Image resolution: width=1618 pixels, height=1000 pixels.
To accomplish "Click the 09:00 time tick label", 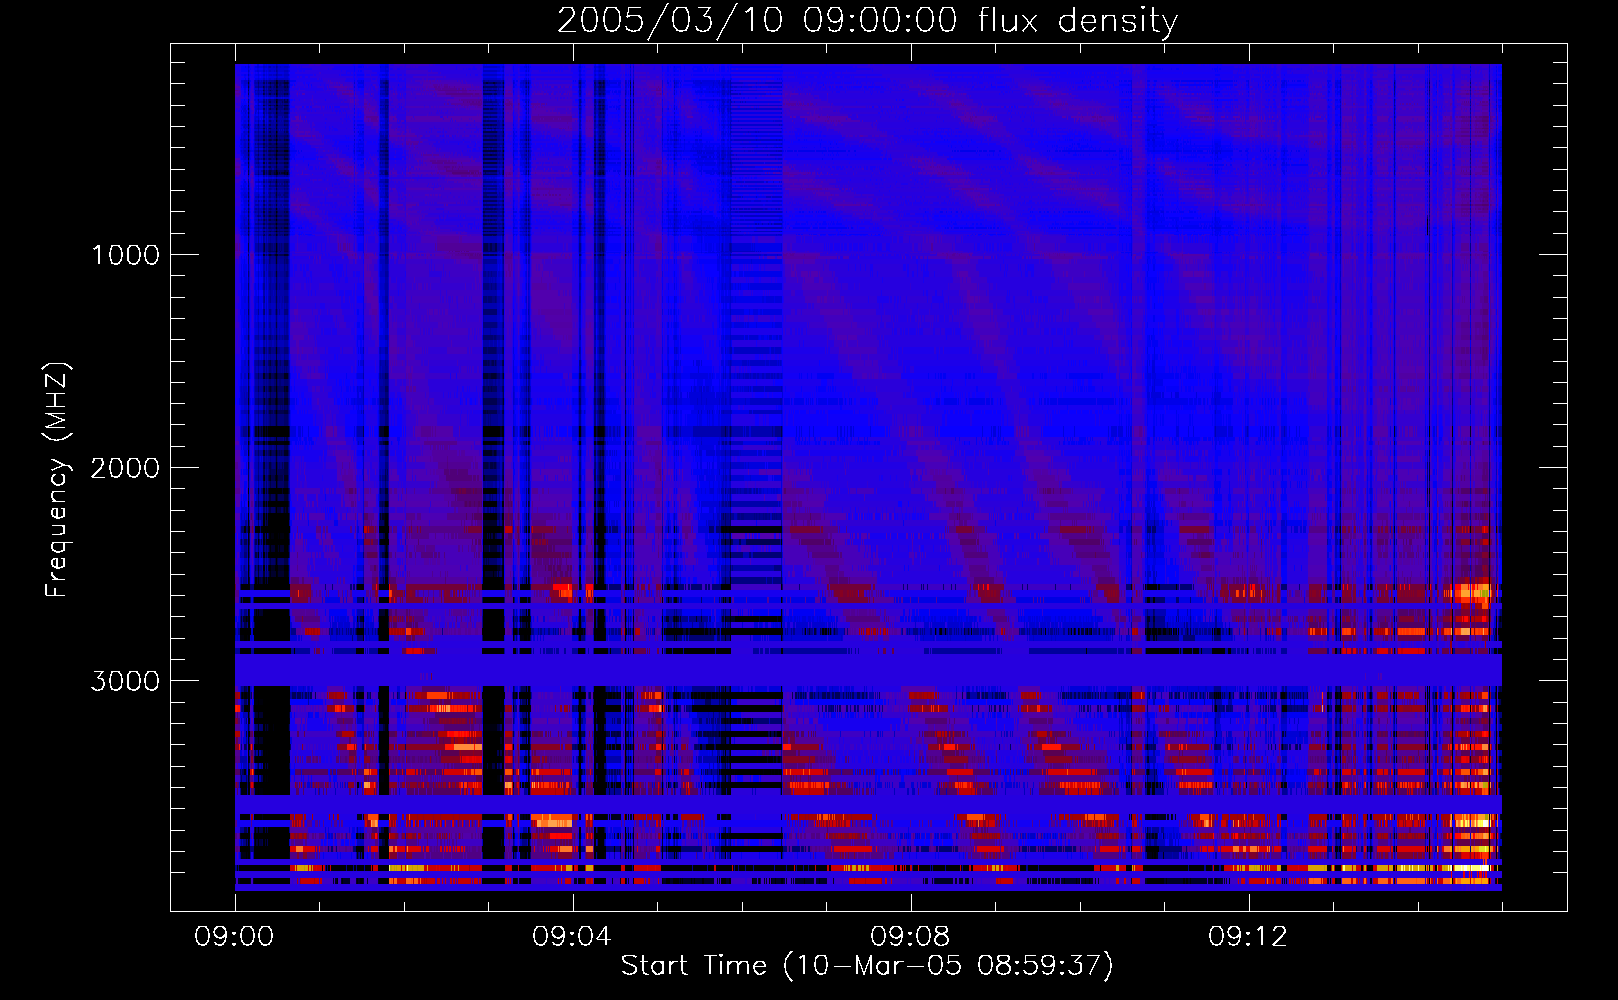I will (234, 937).
